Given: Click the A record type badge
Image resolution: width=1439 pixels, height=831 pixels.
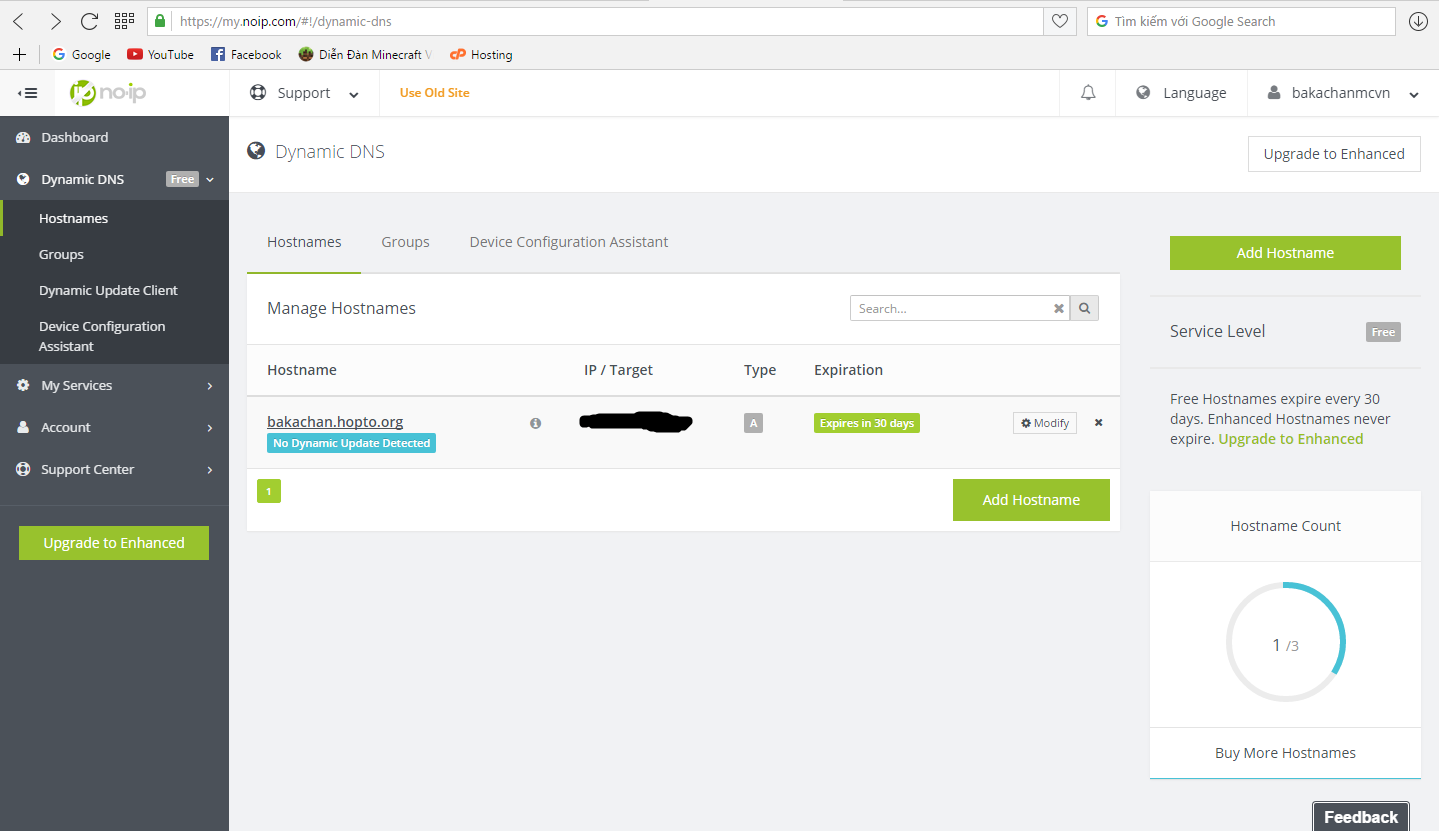Looking at the screenshot, I should [753, 423].
